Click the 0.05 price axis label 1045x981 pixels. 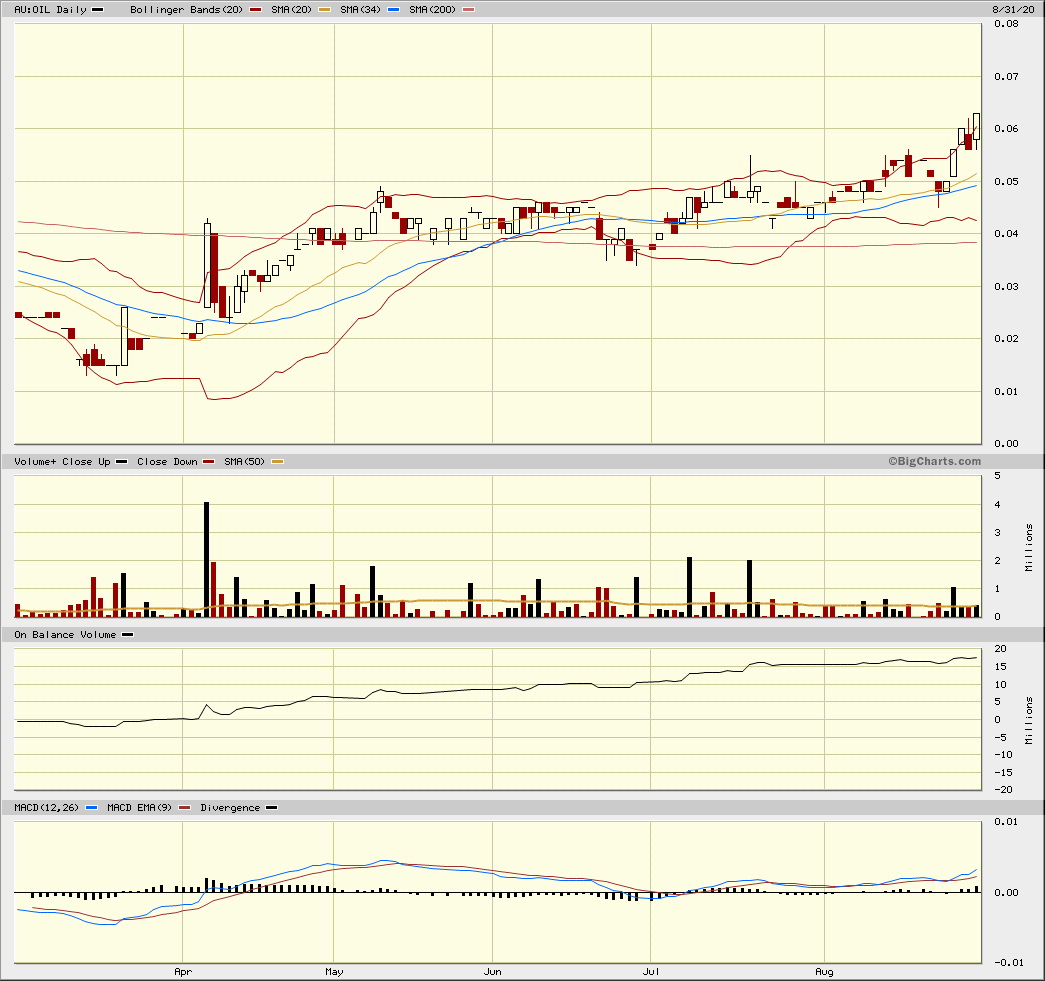(x=1006, y=181)
